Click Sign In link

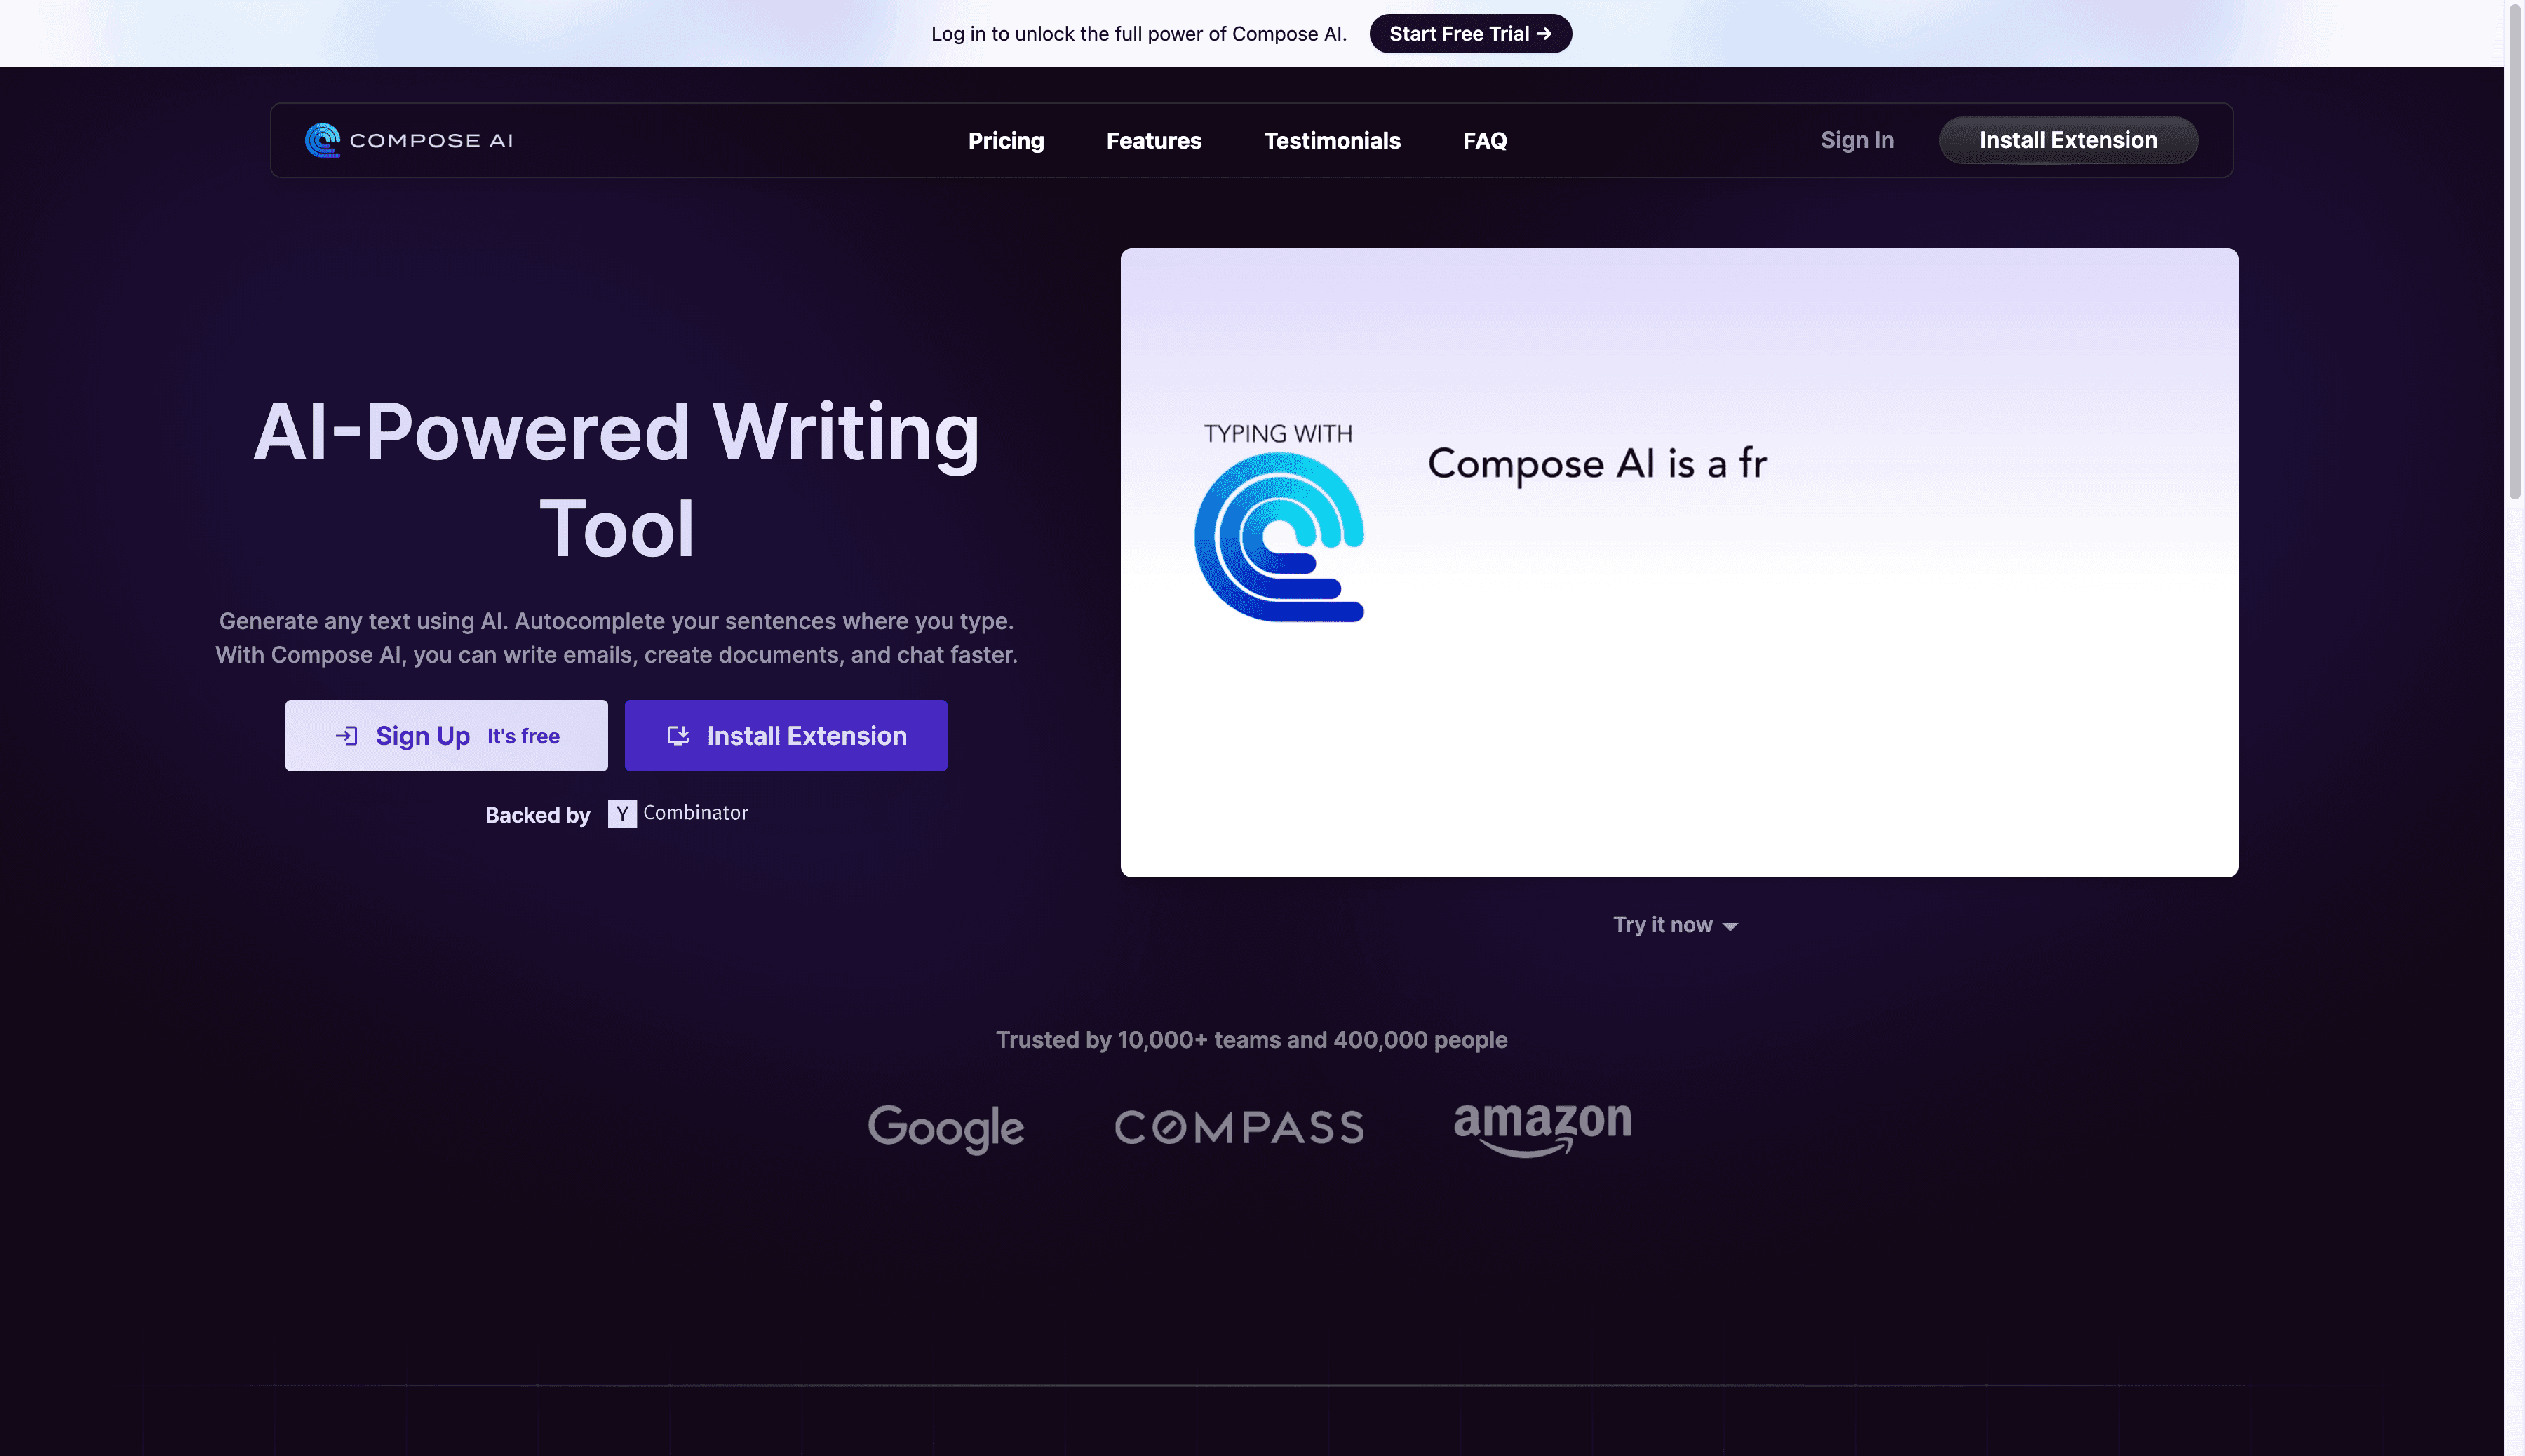pos(1856,140)
